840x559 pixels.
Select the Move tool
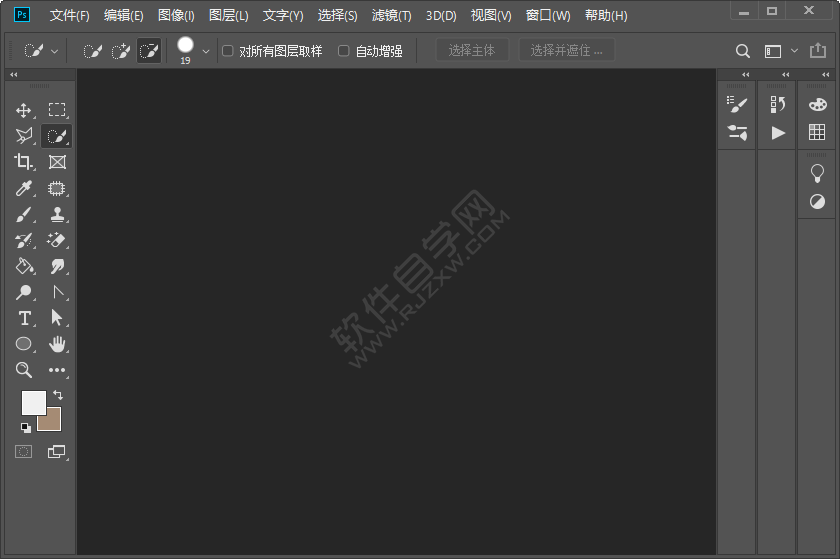pyautogui.click(x=24, y=110)
